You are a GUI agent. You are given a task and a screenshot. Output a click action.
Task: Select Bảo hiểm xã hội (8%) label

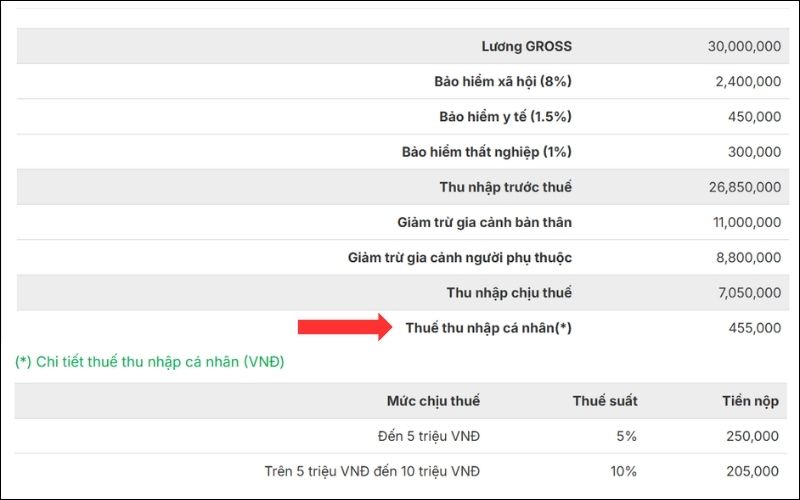(503, 81)
